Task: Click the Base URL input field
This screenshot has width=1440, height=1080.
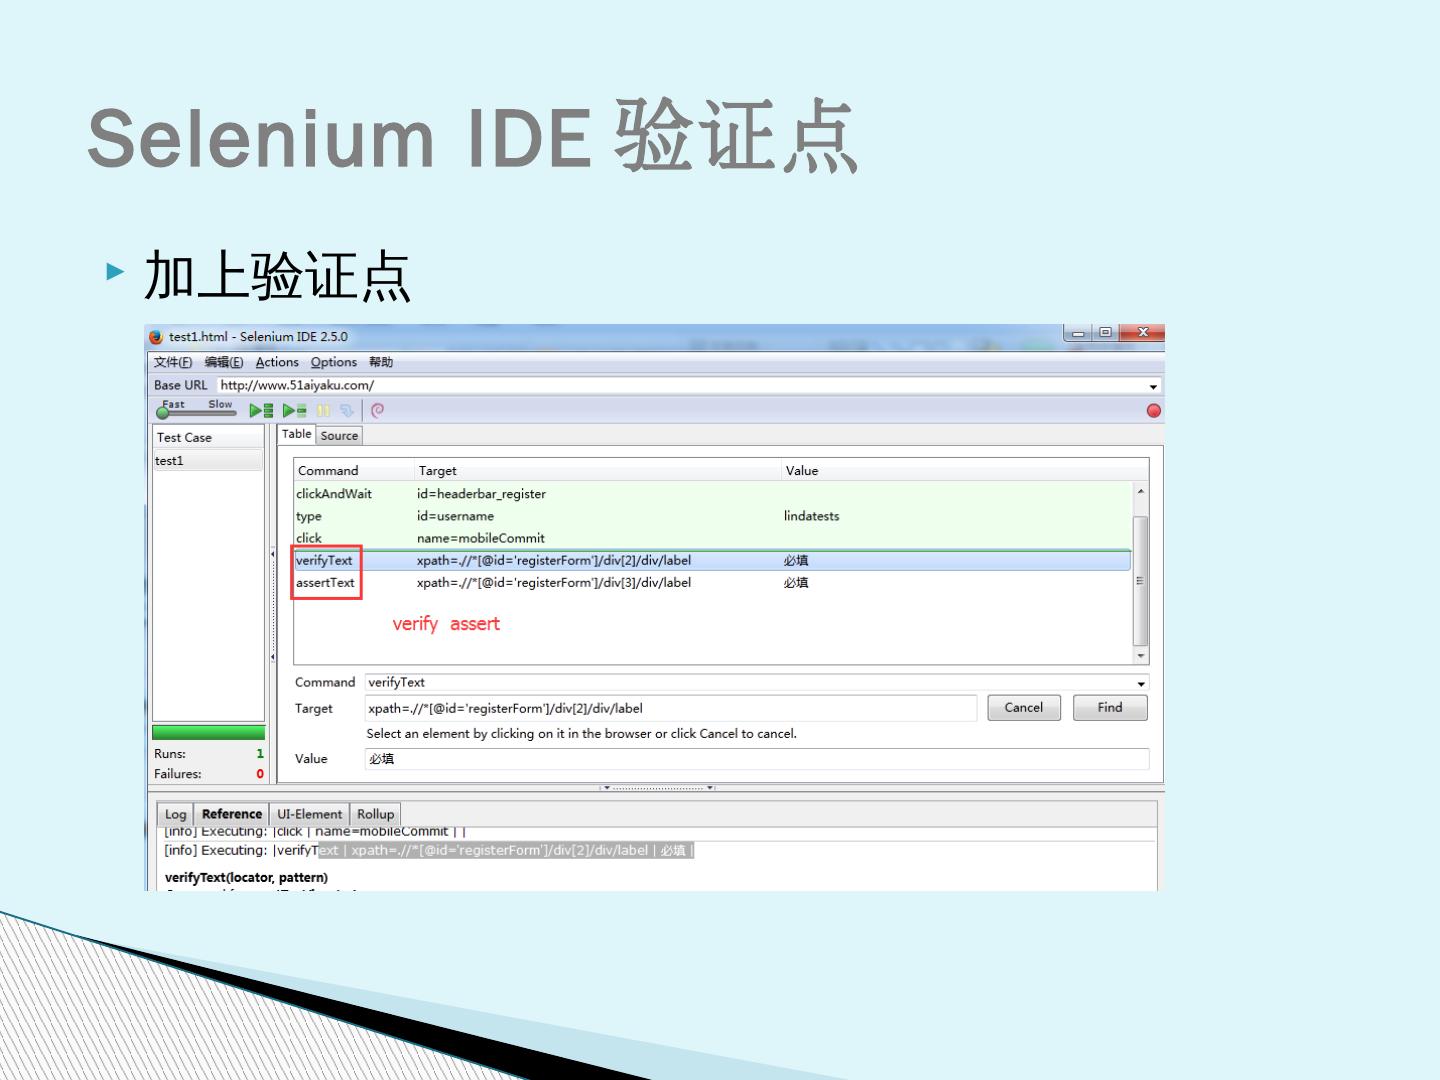Action: click(682, 385)
